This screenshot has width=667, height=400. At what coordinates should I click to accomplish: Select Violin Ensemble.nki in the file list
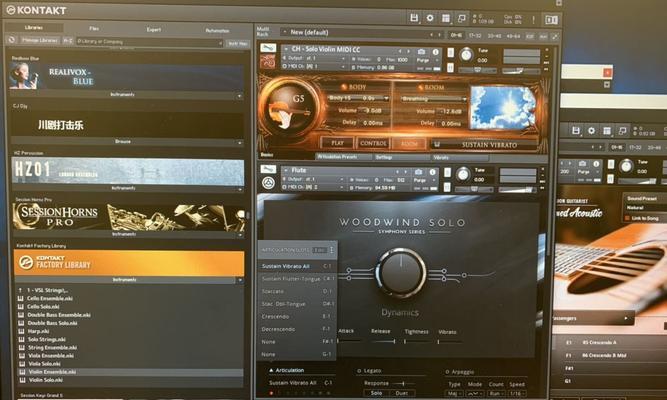[130, 371]
